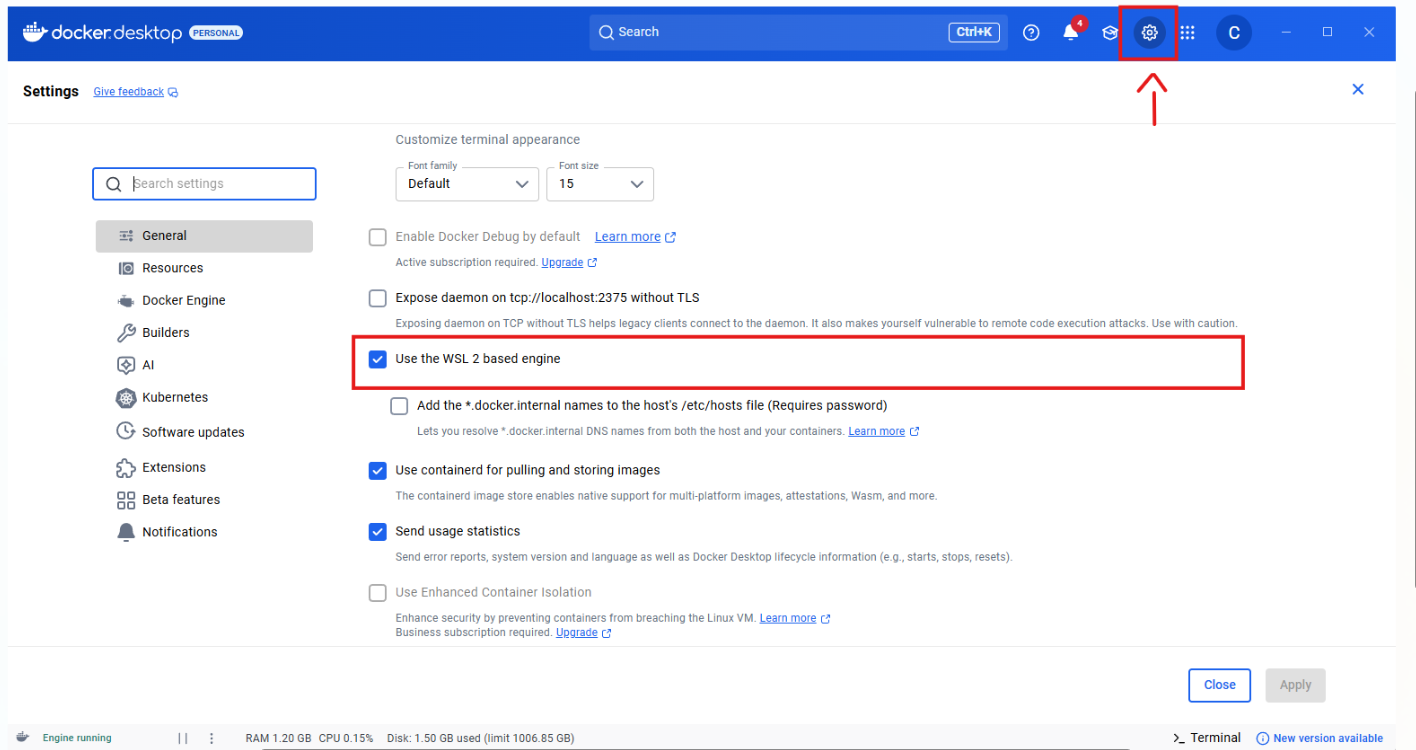
Task: Open the user account avatar C
Action: 1234,33
